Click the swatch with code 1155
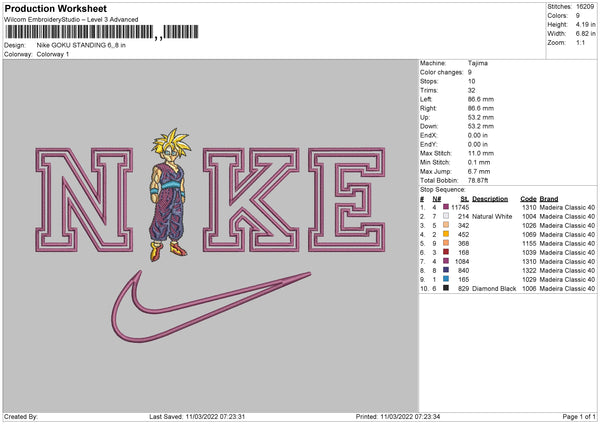This screenshot has width=600, height=424. tap(446, 243)
